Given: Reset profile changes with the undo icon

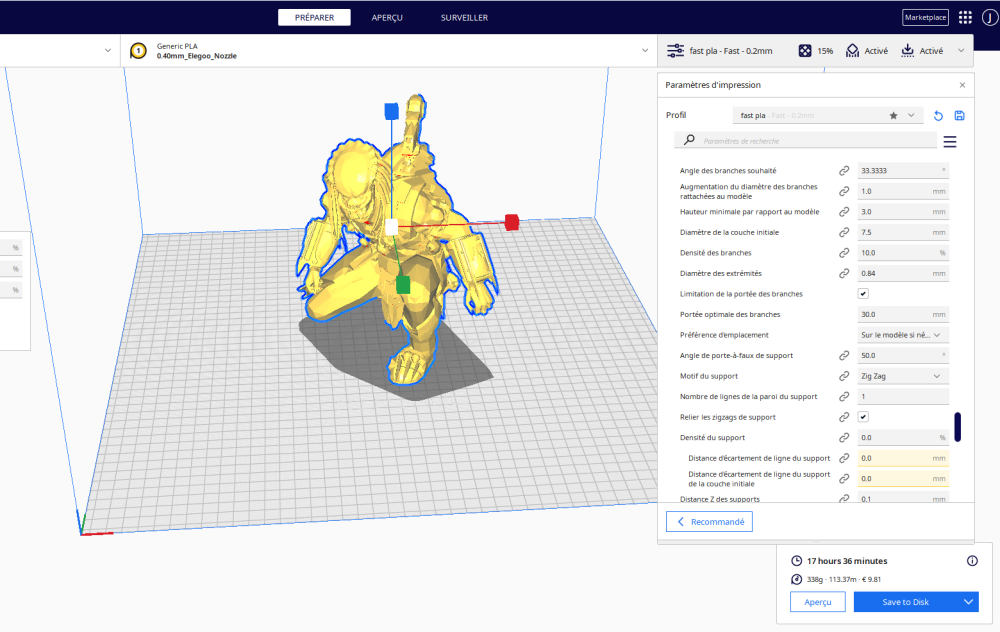Looking at the screenshot, I should [x=938, y=115].
